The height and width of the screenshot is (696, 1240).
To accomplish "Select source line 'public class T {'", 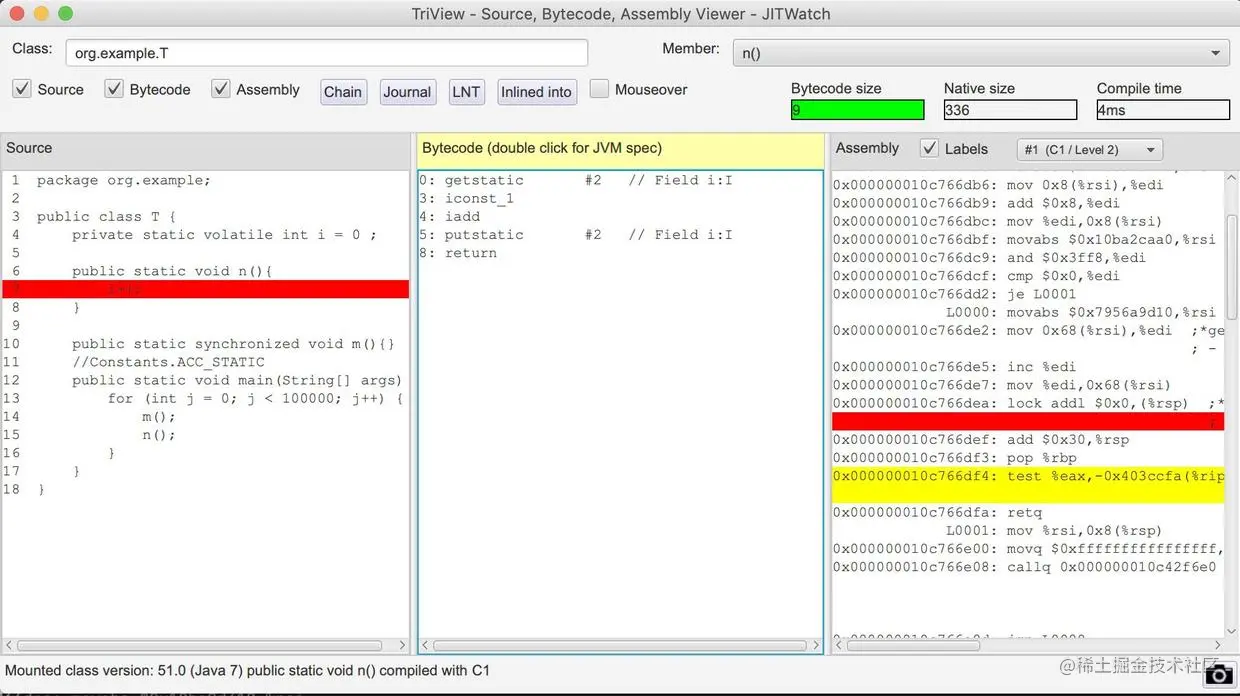I will (x=106, y=216).
